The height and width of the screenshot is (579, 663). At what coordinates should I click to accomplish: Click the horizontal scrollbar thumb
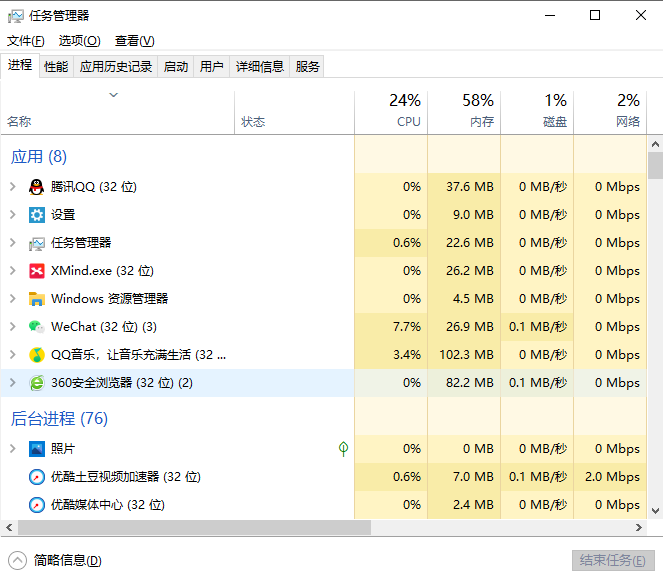click(x=190, y=527)
